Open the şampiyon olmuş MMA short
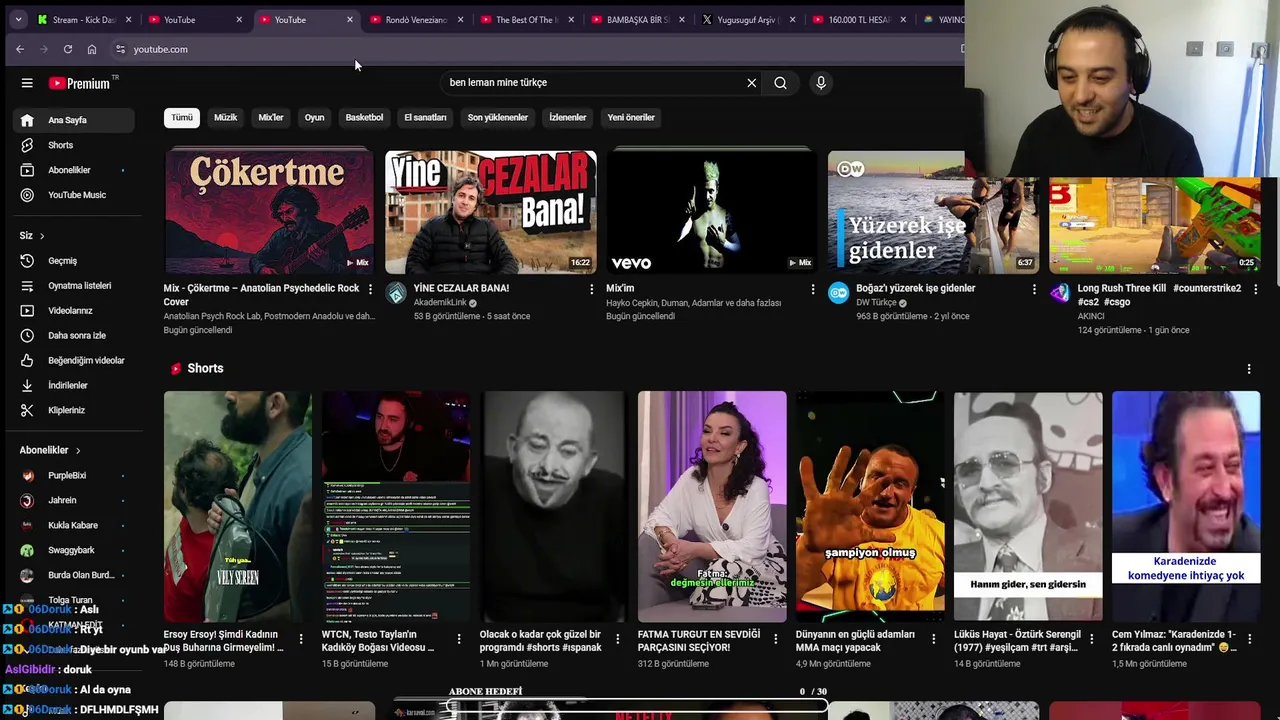1280x720 pixels. coord(870,506)
